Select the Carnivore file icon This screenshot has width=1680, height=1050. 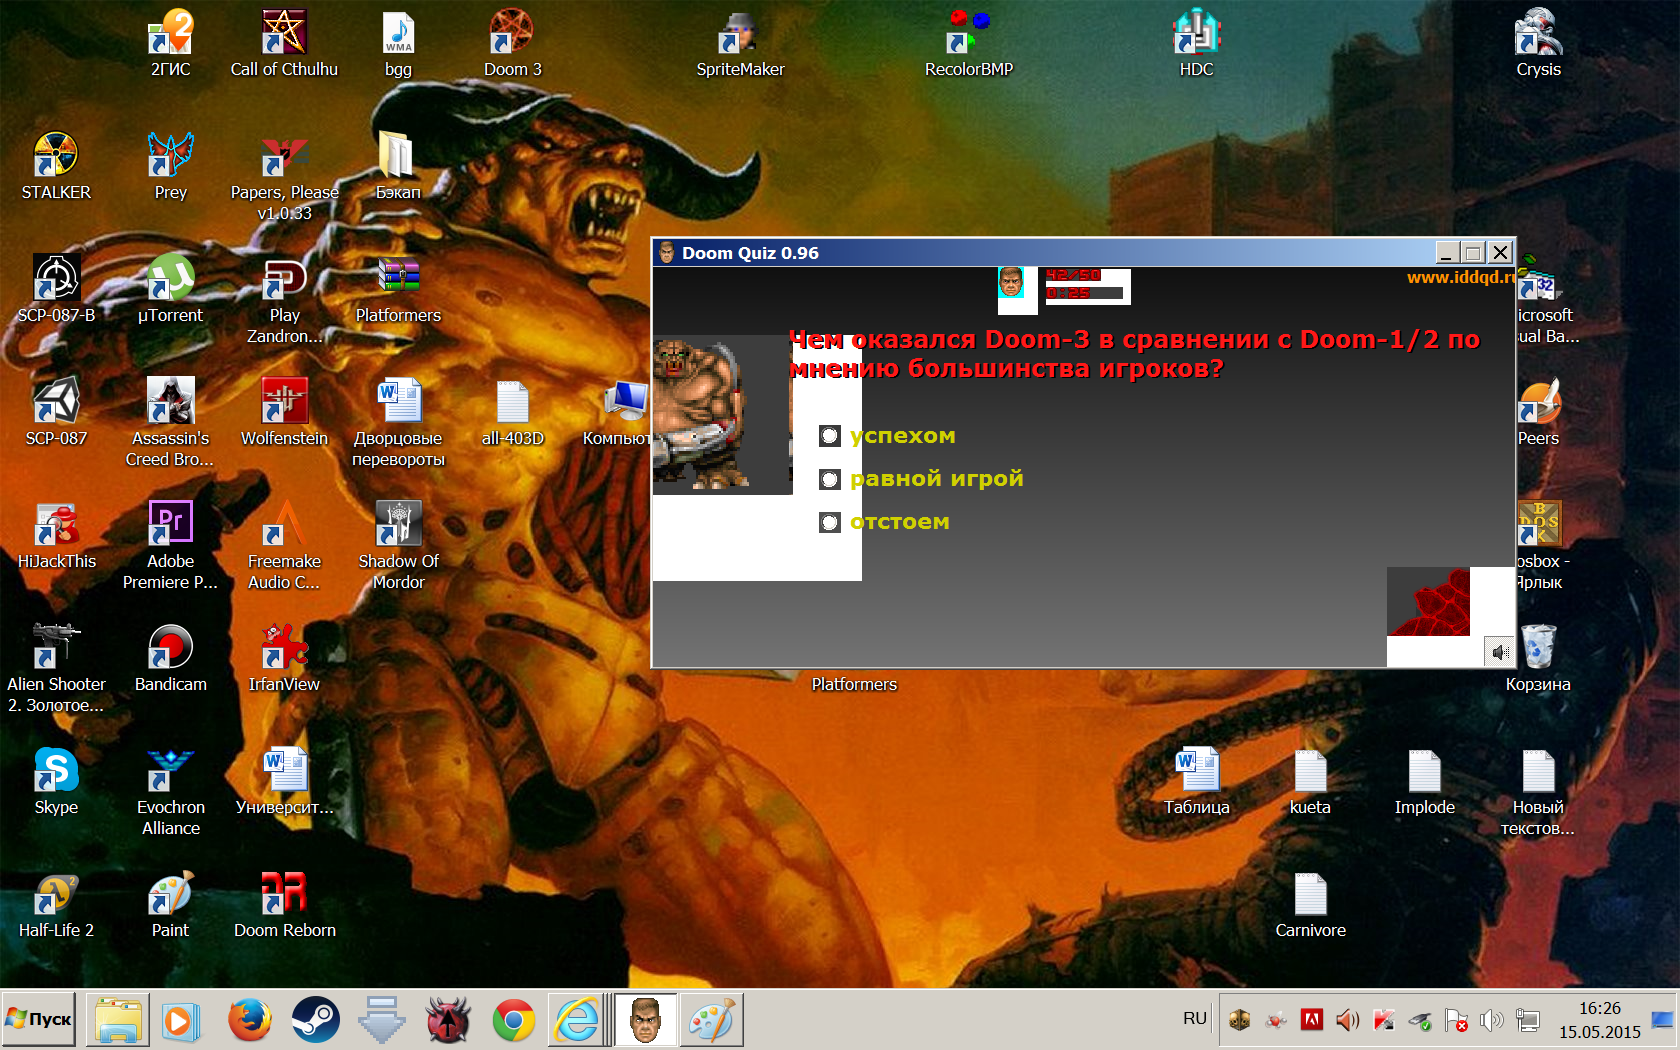[1310, 905]
